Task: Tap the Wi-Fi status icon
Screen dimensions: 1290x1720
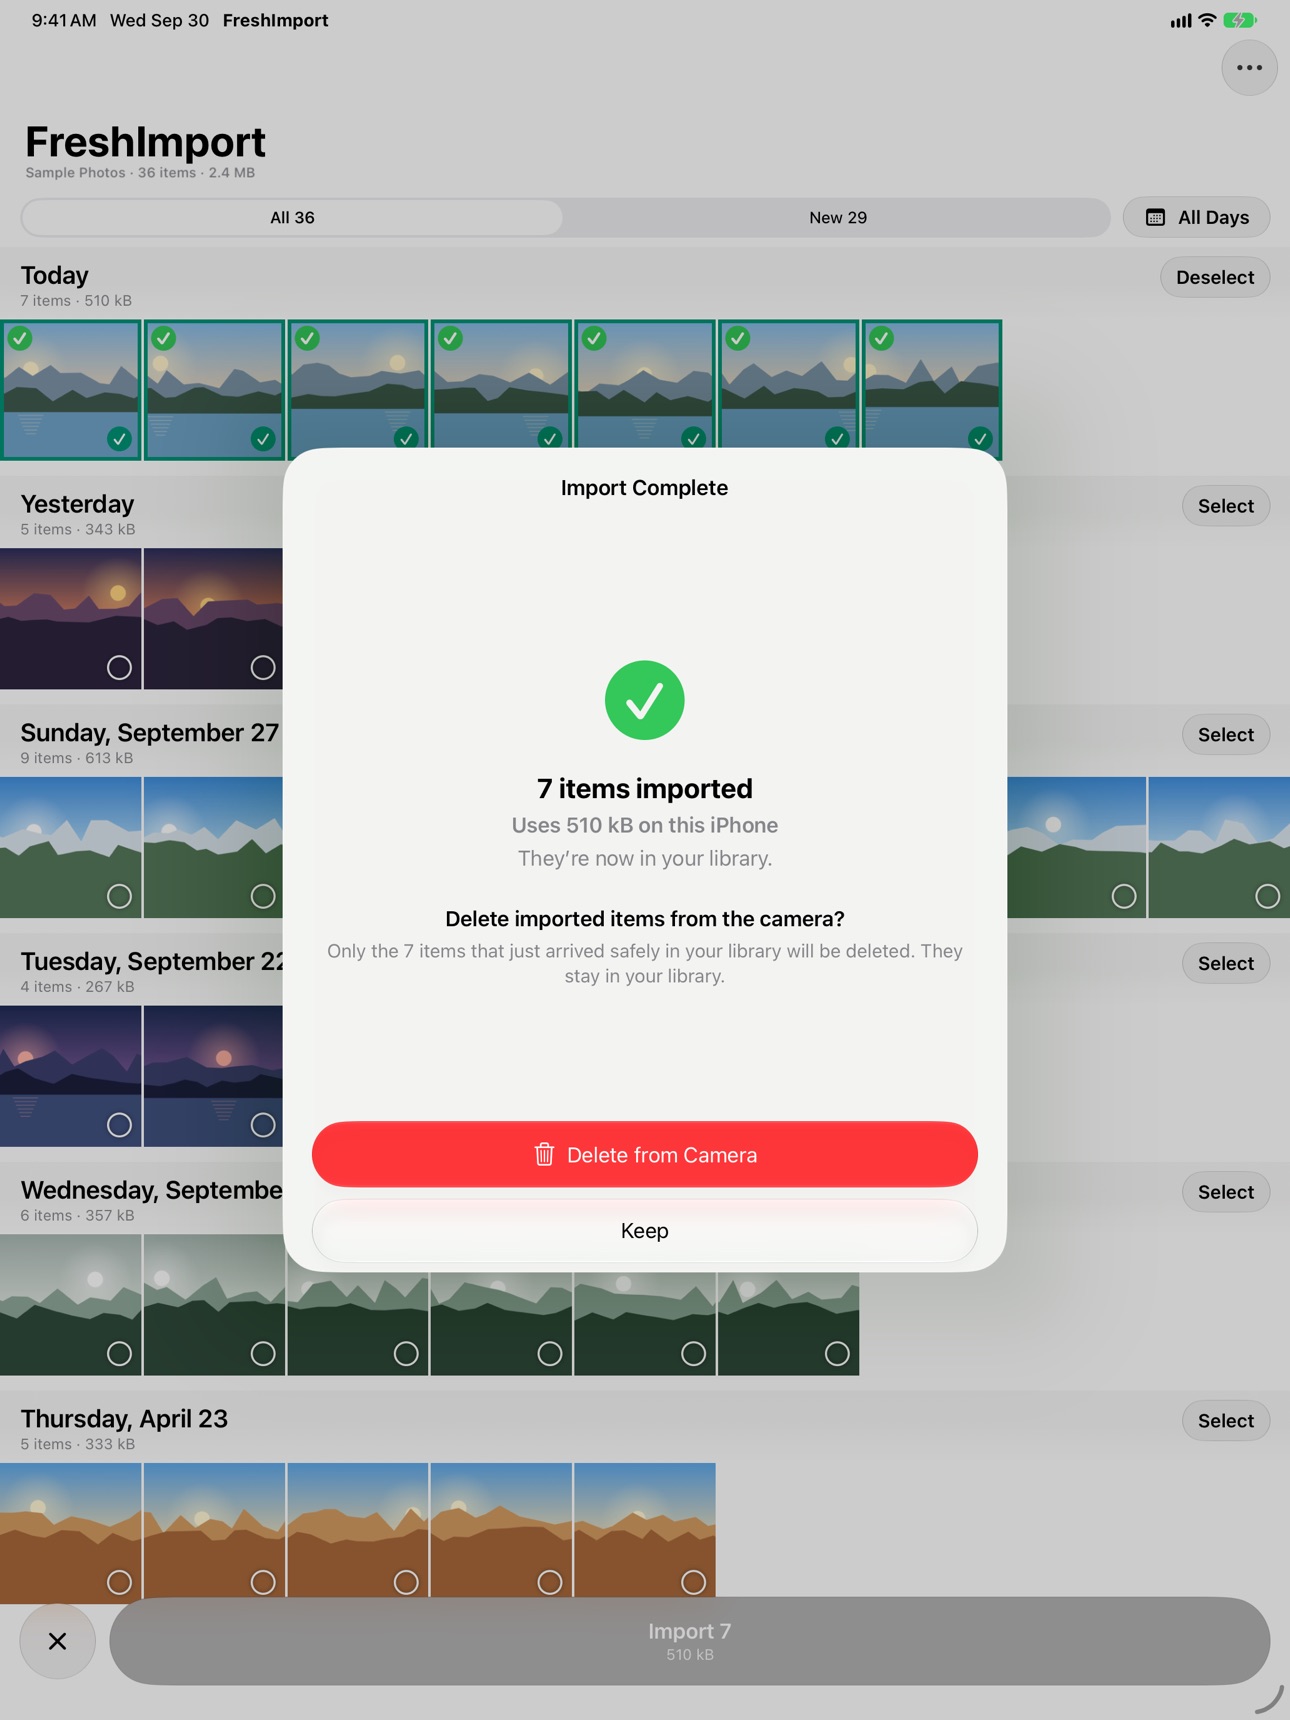Action: point(1207,20)
